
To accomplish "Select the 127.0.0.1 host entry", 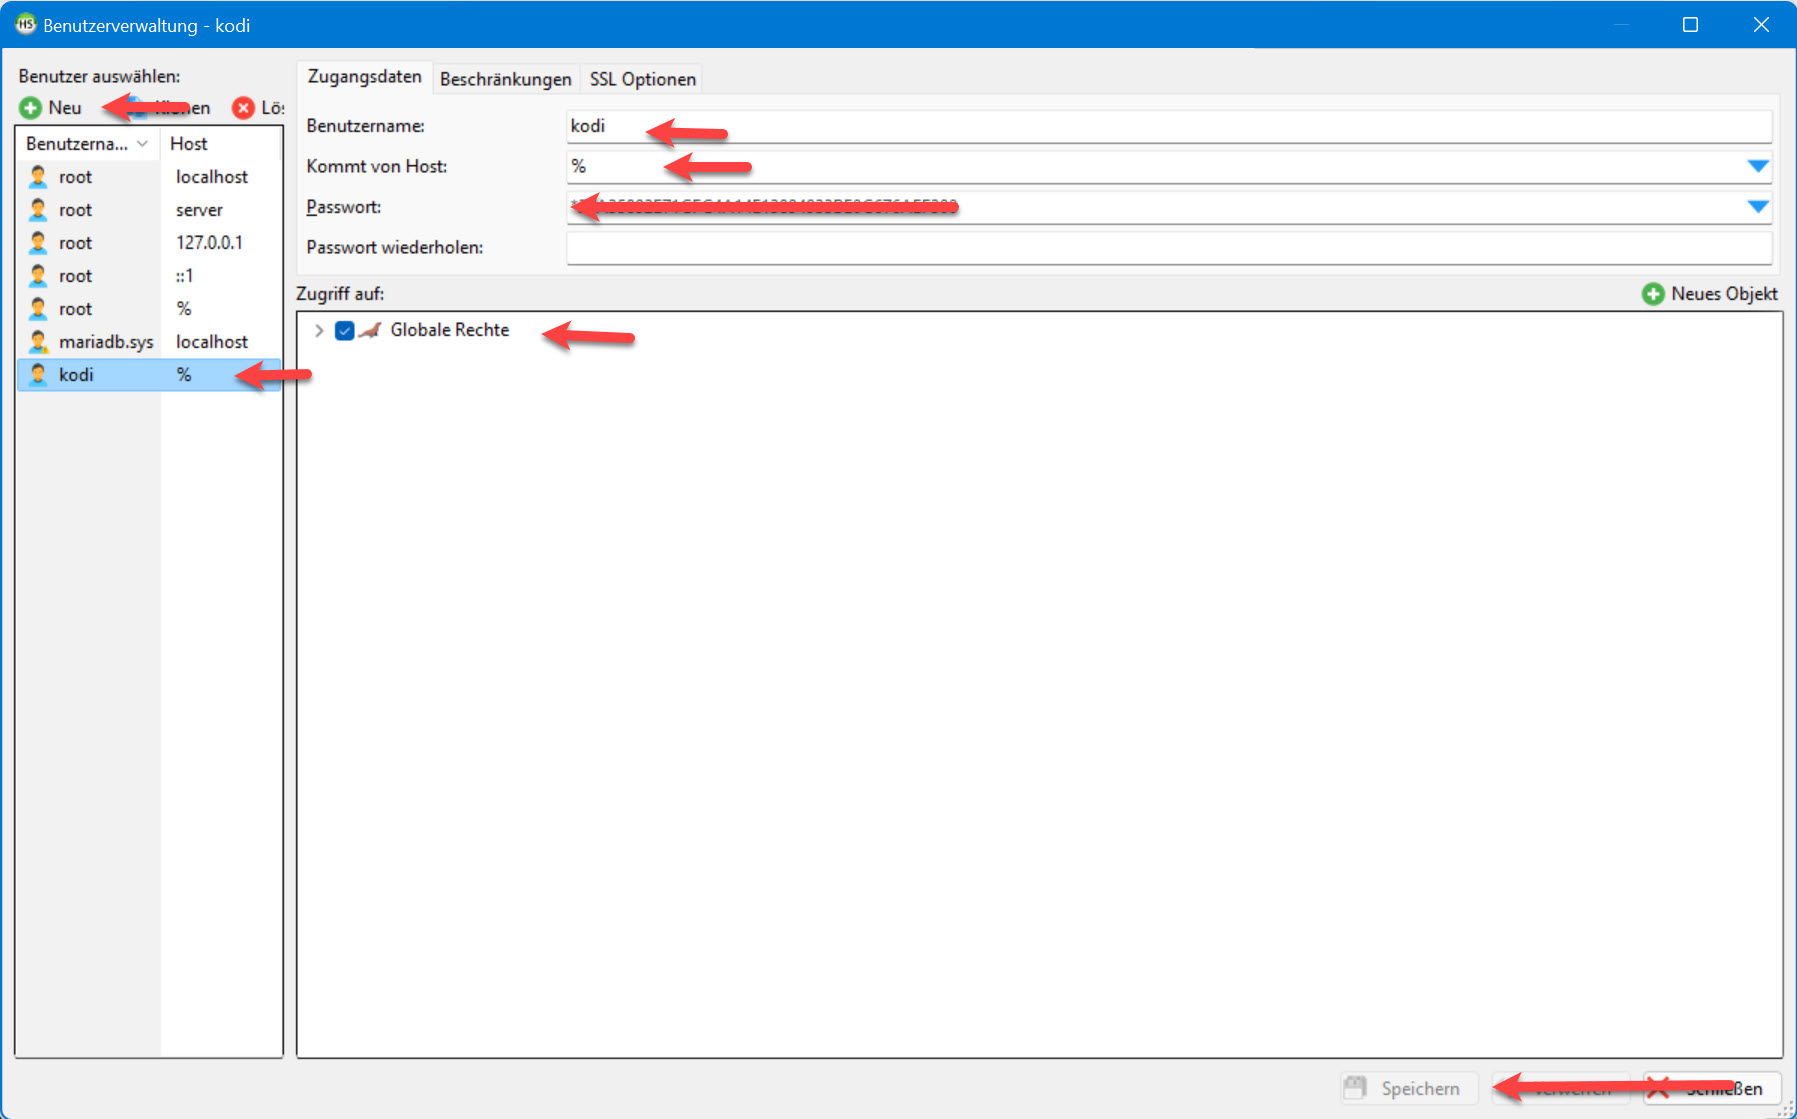I will point(209,243).
